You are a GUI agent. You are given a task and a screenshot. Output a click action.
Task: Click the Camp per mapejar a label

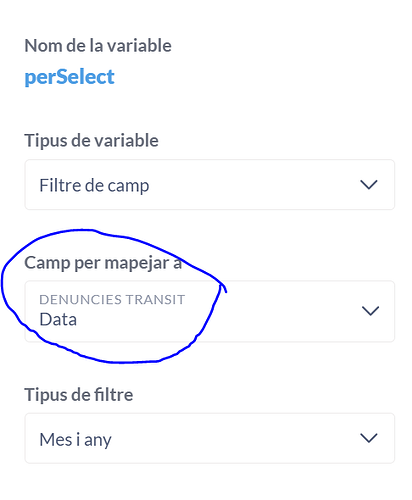click(x=103, y=263)
